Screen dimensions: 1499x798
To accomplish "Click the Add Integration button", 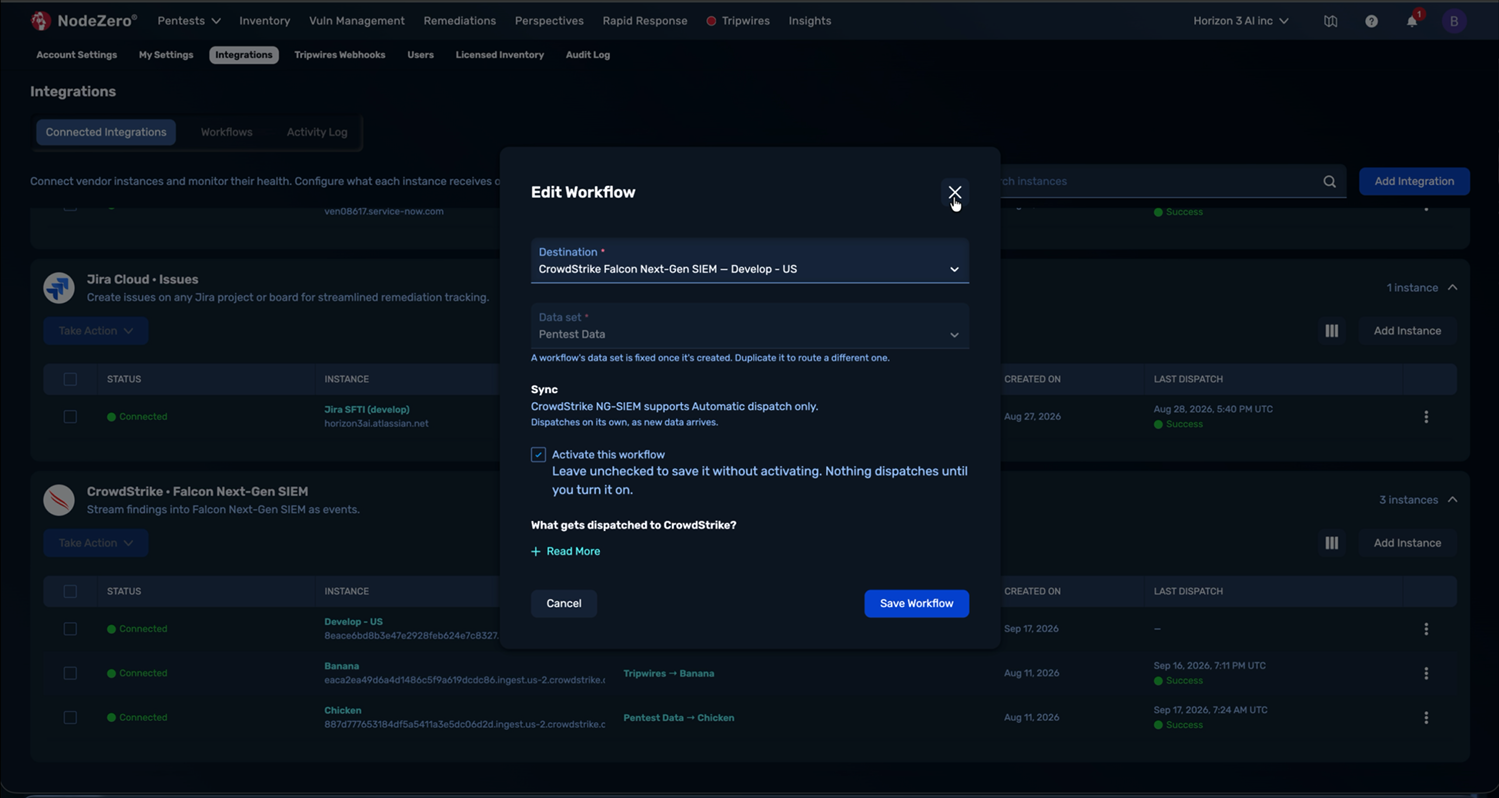I will pyautogui.click(x=1414, y=181).
